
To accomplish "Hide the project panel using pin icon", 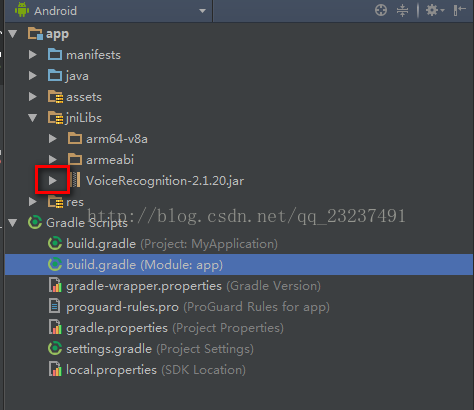I will [459, 10].
